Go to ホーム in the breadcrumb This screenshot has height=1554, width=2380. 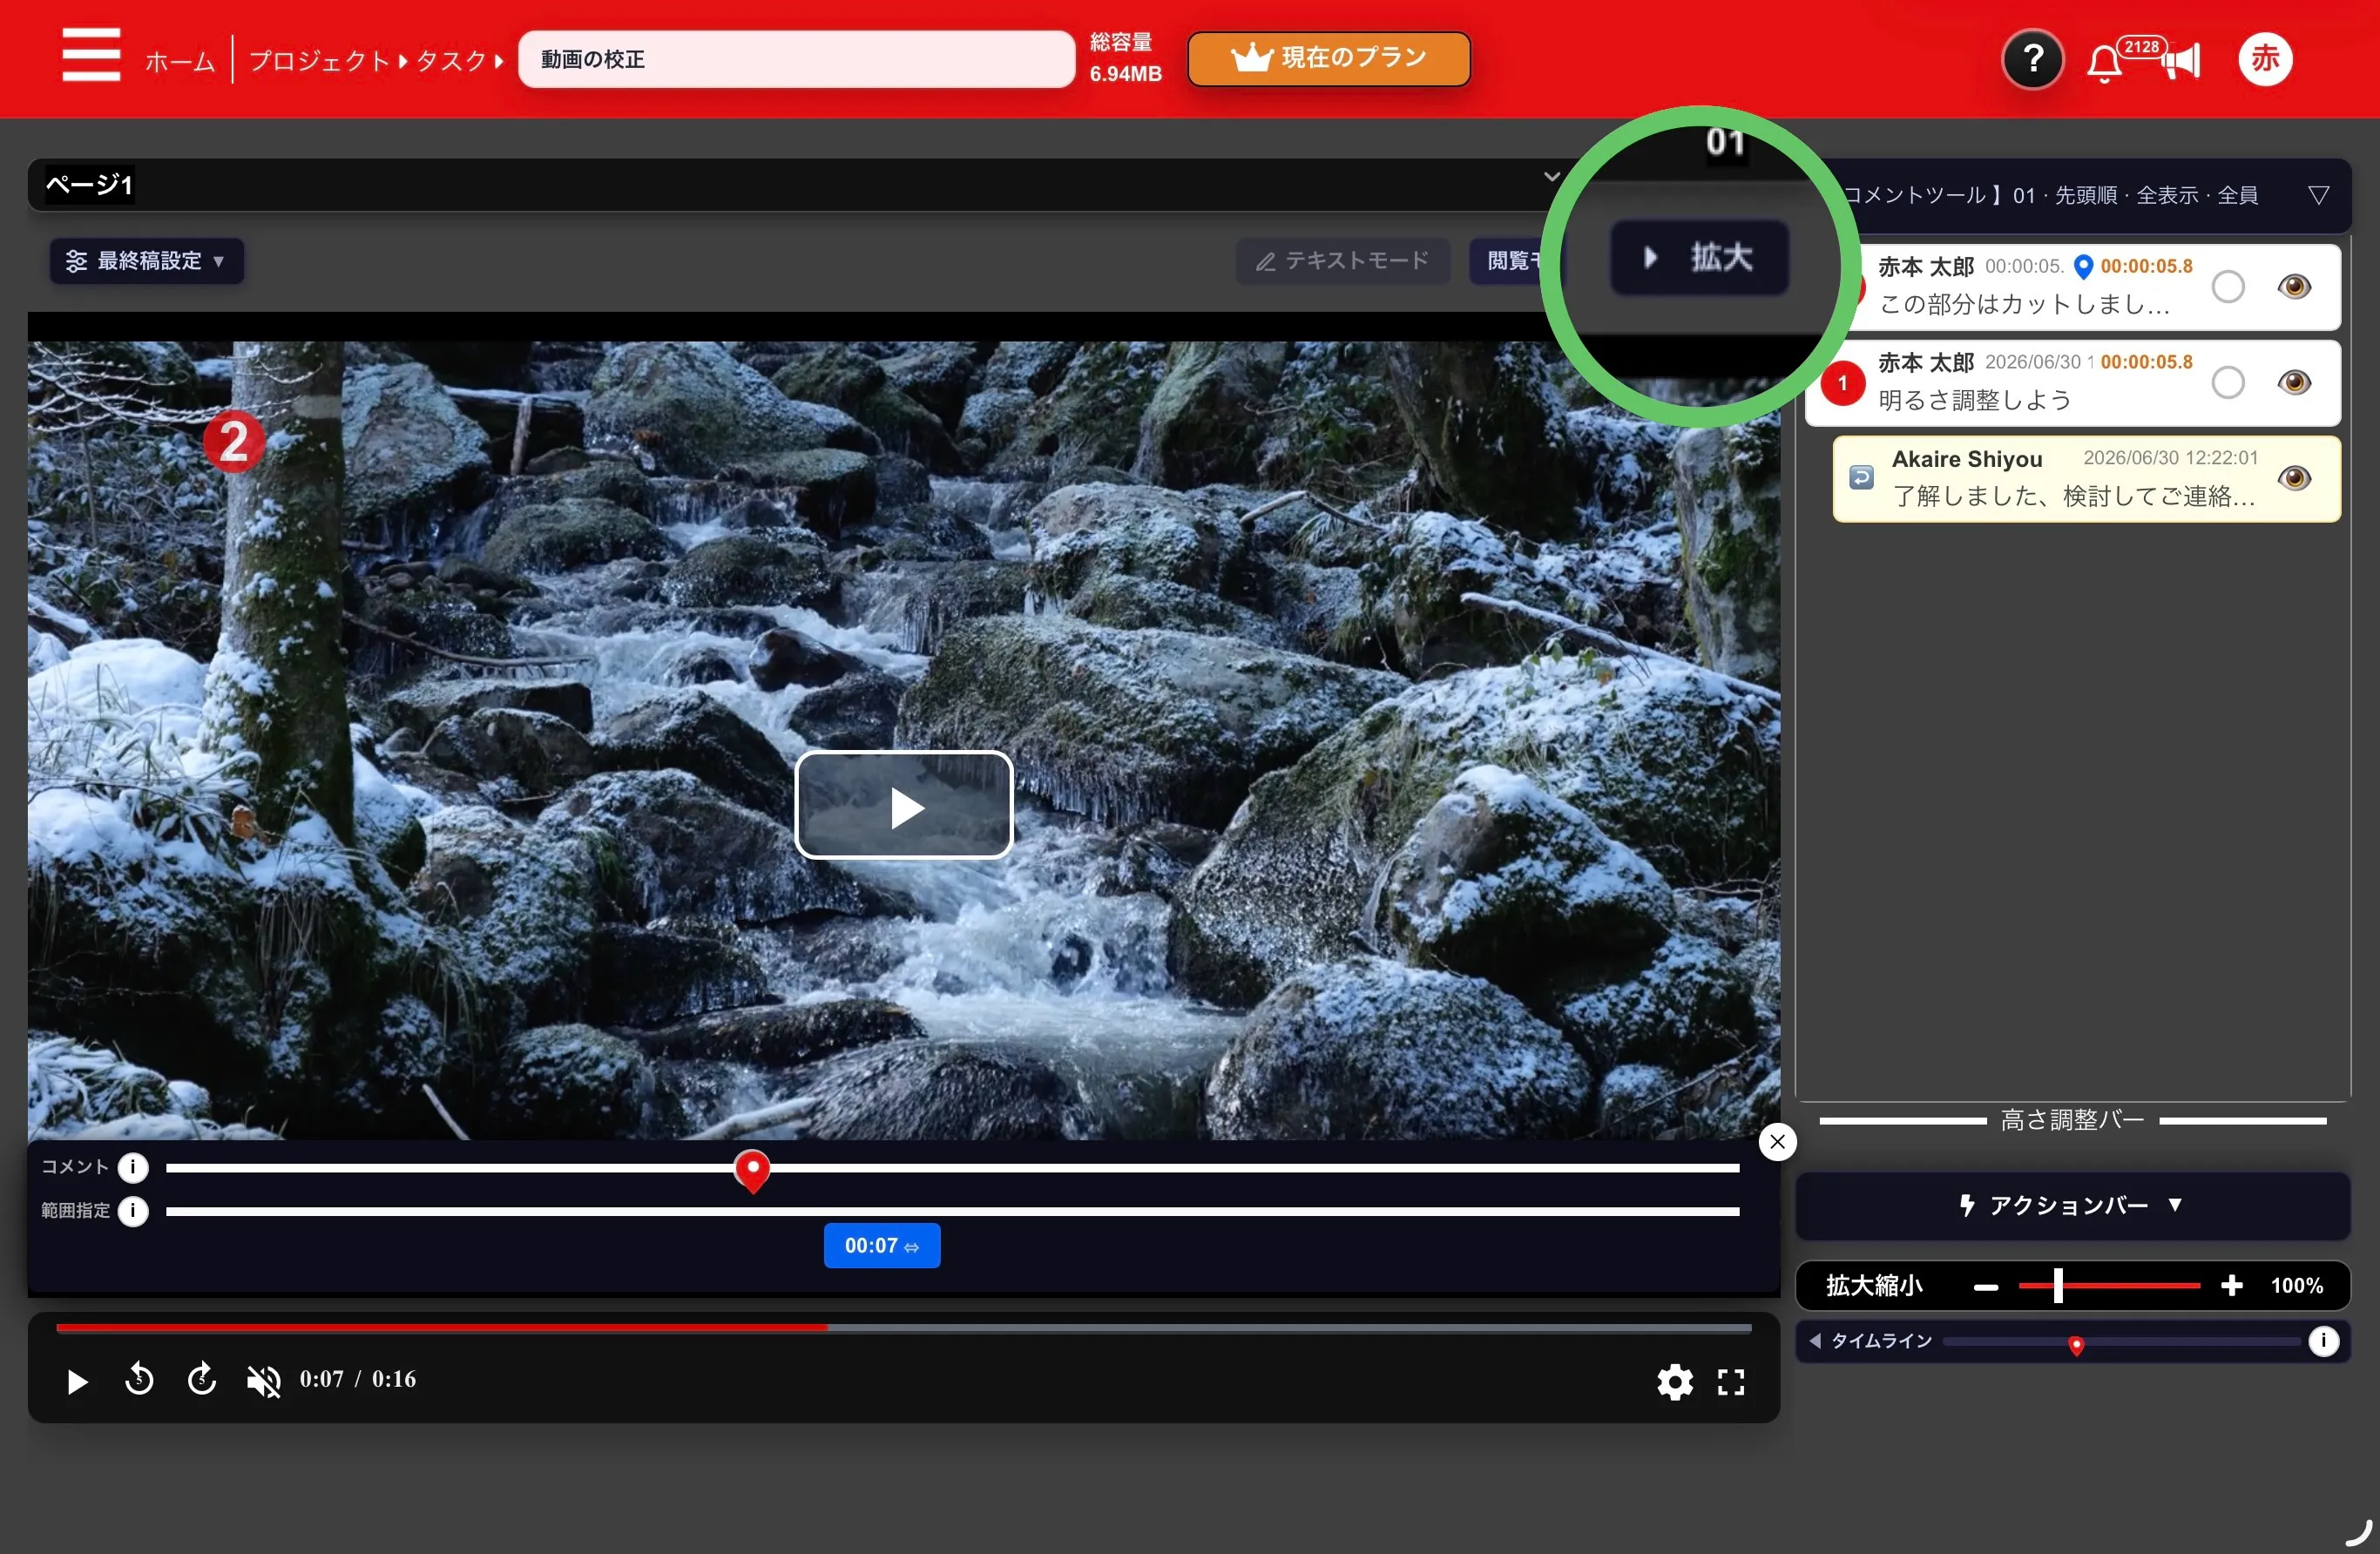[180, 61]
